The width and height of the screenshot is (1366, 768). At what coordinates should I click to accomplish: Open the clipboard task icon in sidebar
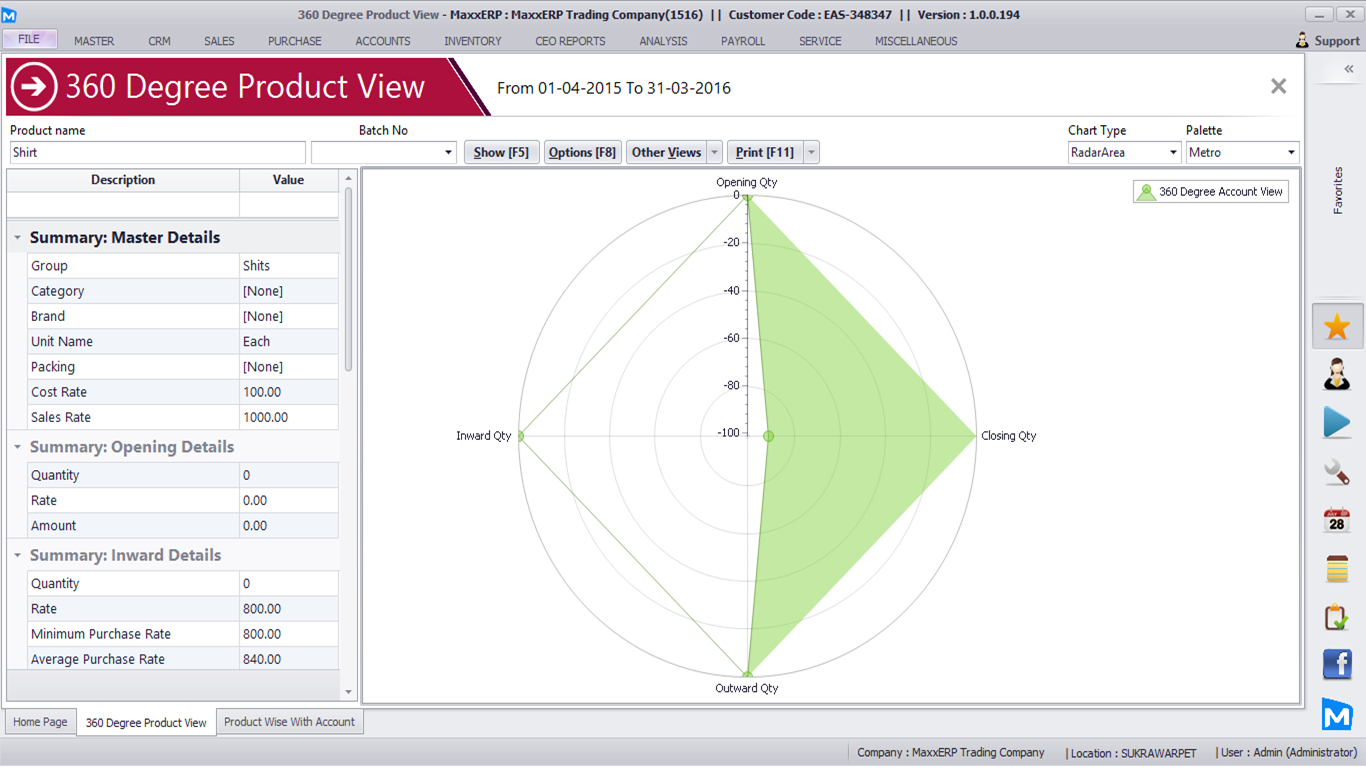(x=1337, y=617)
